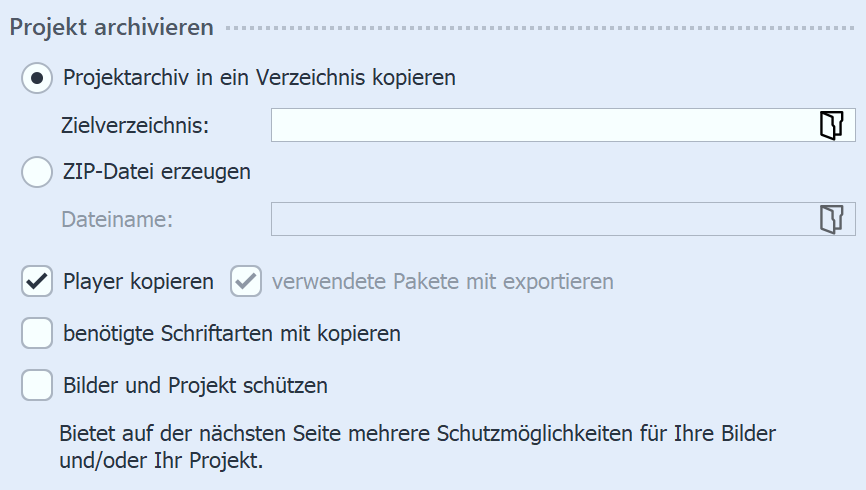Open folder browser for Zielverzeichnis
This screenshot has height=490, width=866.
831,125
